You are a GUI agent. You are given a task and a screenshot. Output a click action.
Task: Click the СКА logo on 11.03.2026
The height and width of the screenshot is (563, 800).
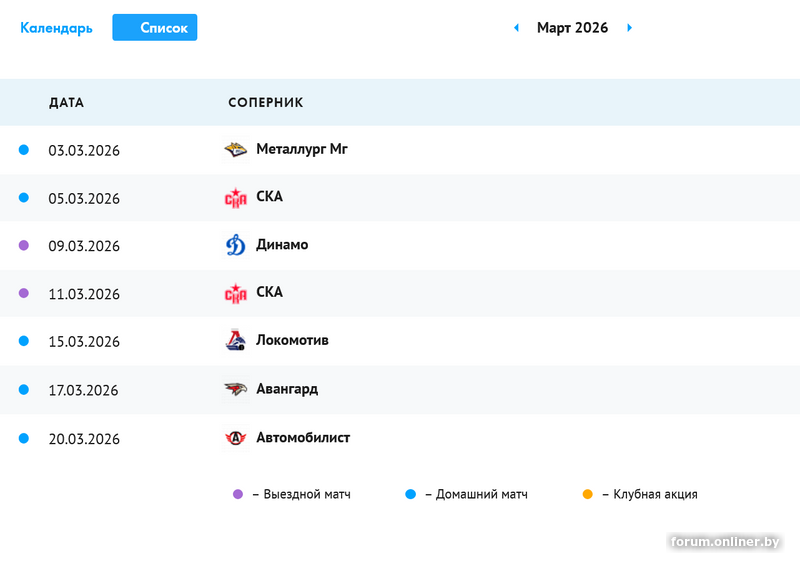[x=235, y=293]
